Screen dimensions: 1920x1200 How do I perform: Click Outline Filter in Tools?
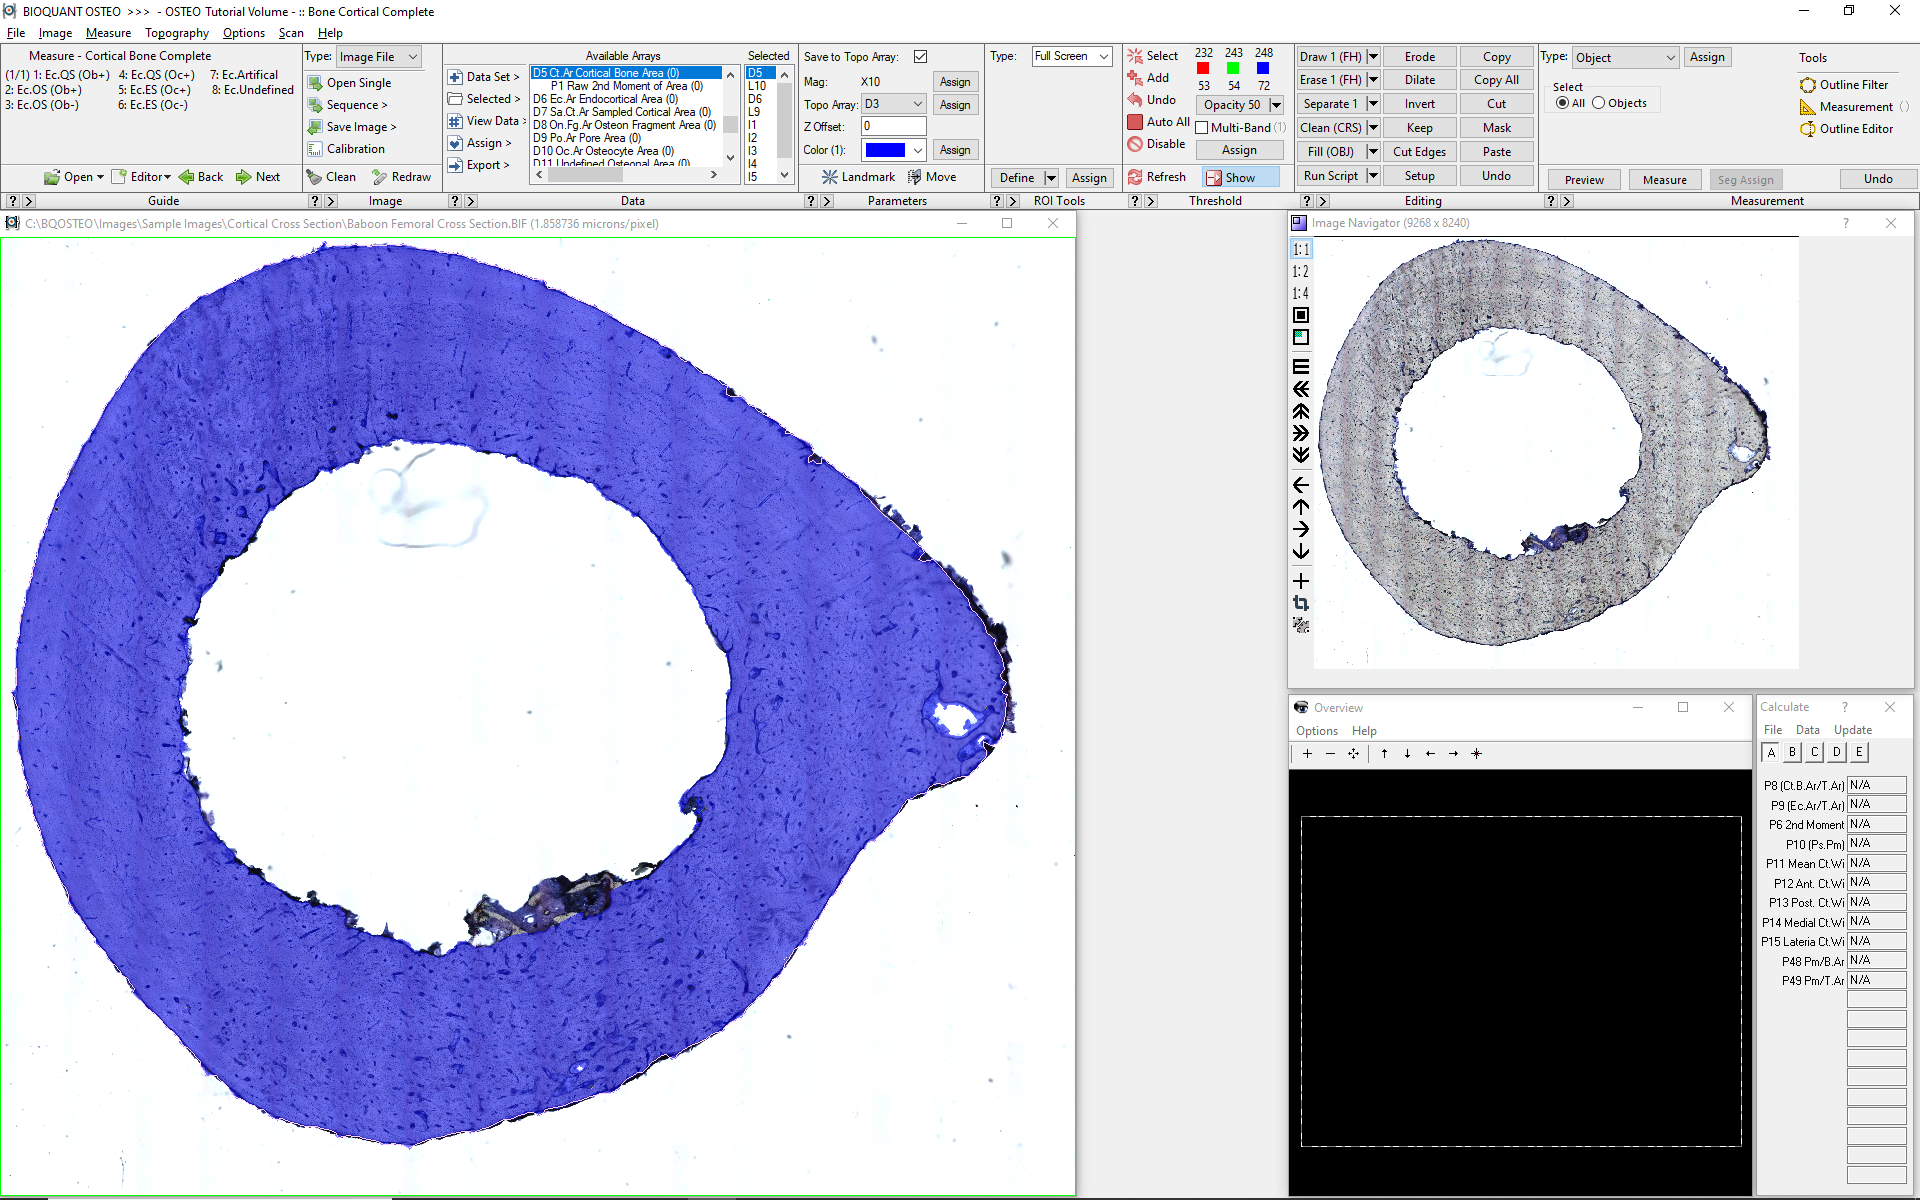point(1844,85)
